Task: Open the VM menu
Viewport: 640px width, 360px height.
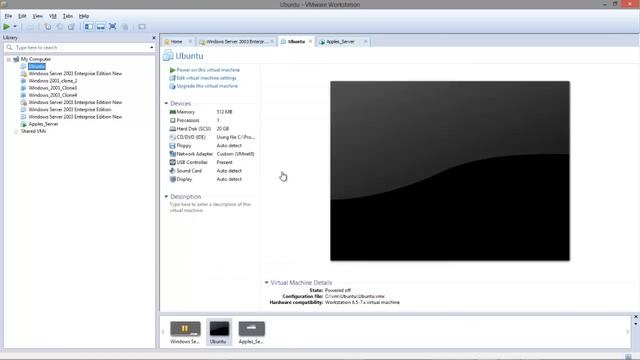Action: [x=53, y=16]
